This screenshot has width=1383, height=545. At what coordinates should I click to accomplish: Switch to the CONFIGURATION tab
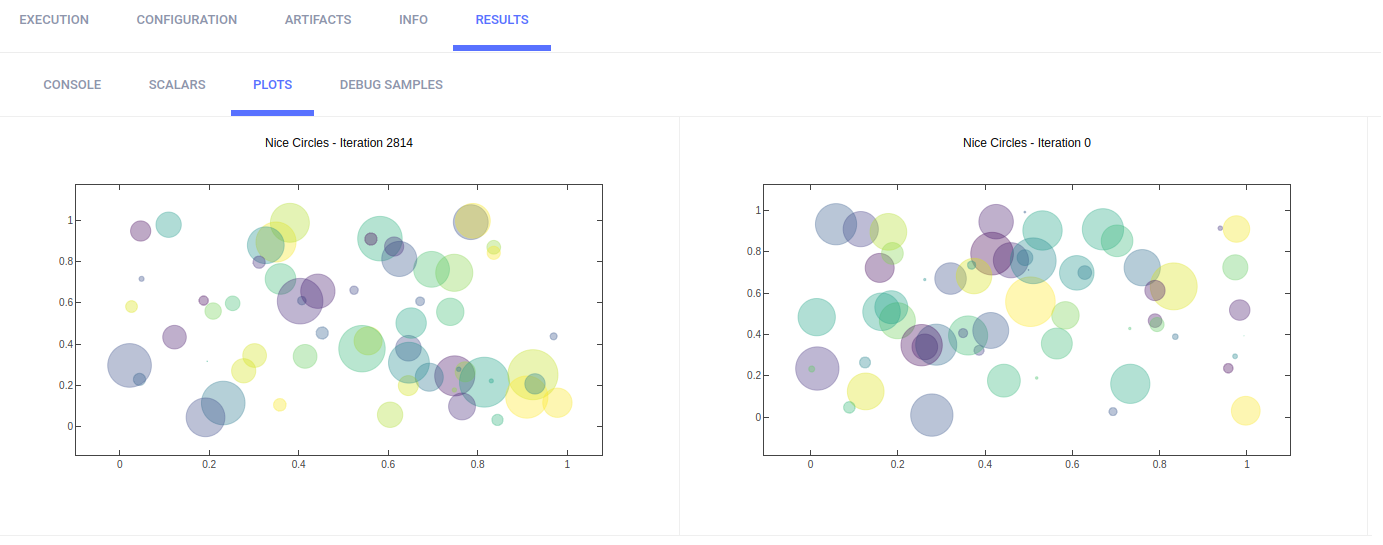[187, 20]
